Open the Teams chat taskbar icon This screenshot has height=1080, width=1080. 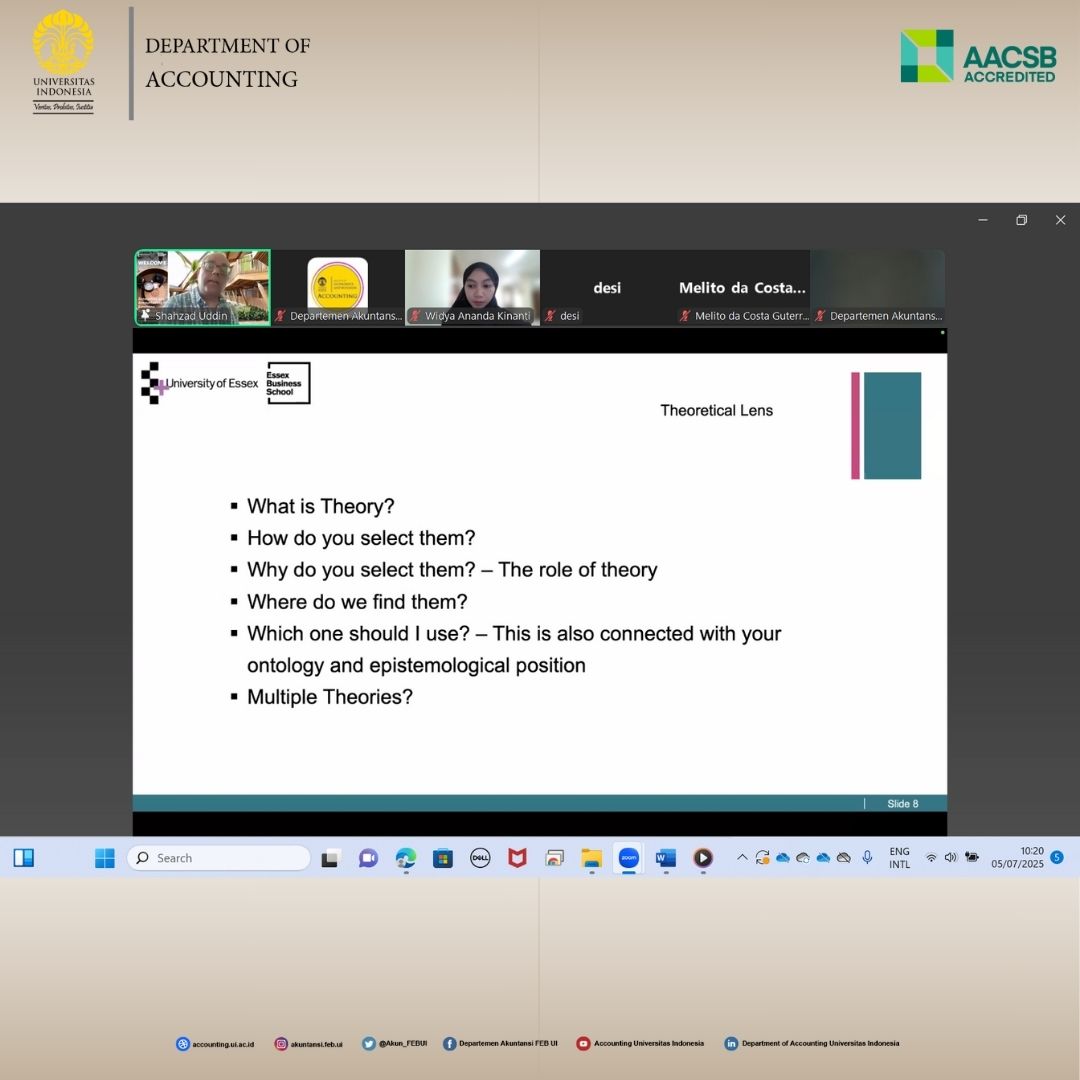coord(368,858)
